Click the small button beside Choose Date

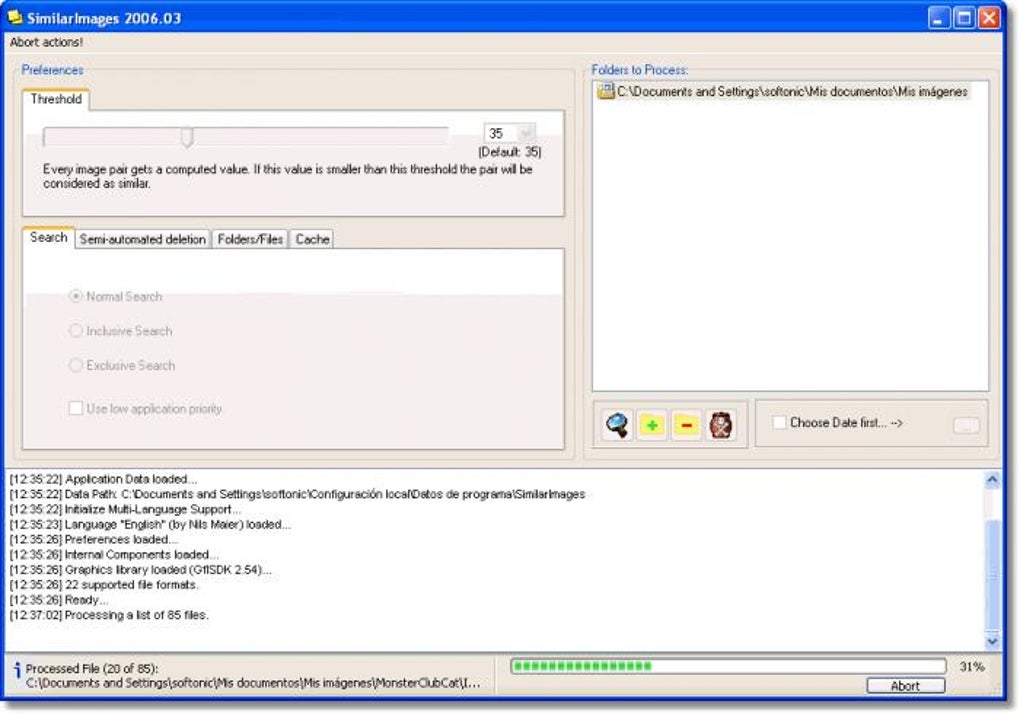(x=966, y=426)
